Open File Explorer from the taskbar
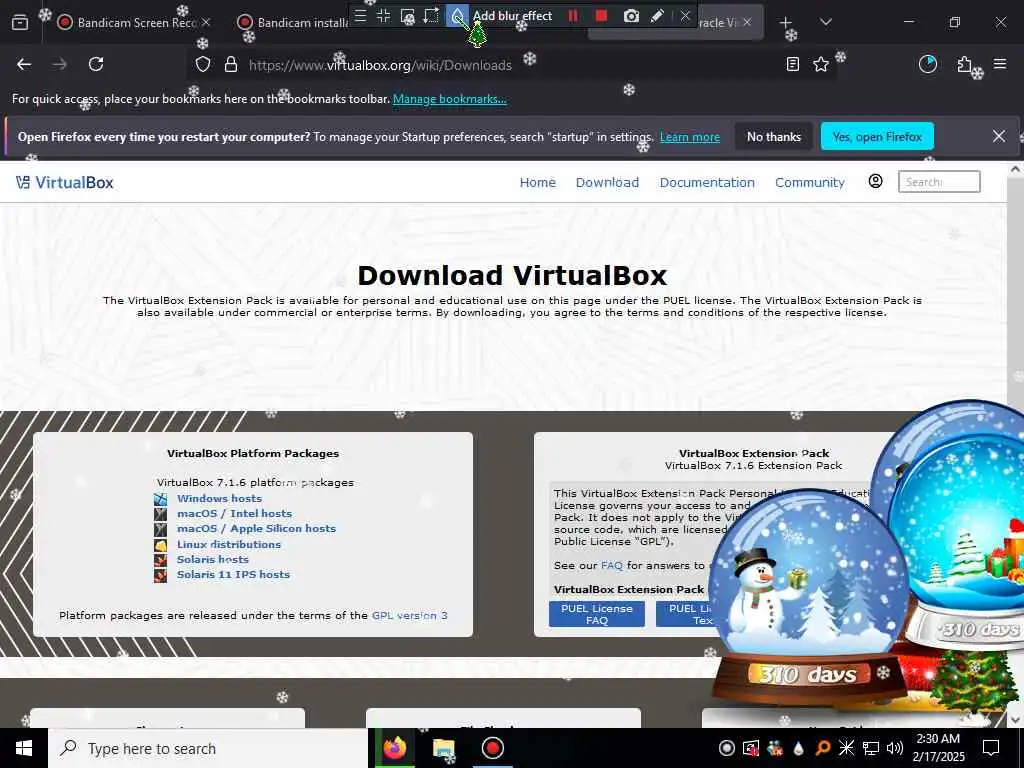1024x768 pixels. tap(444, 748)
